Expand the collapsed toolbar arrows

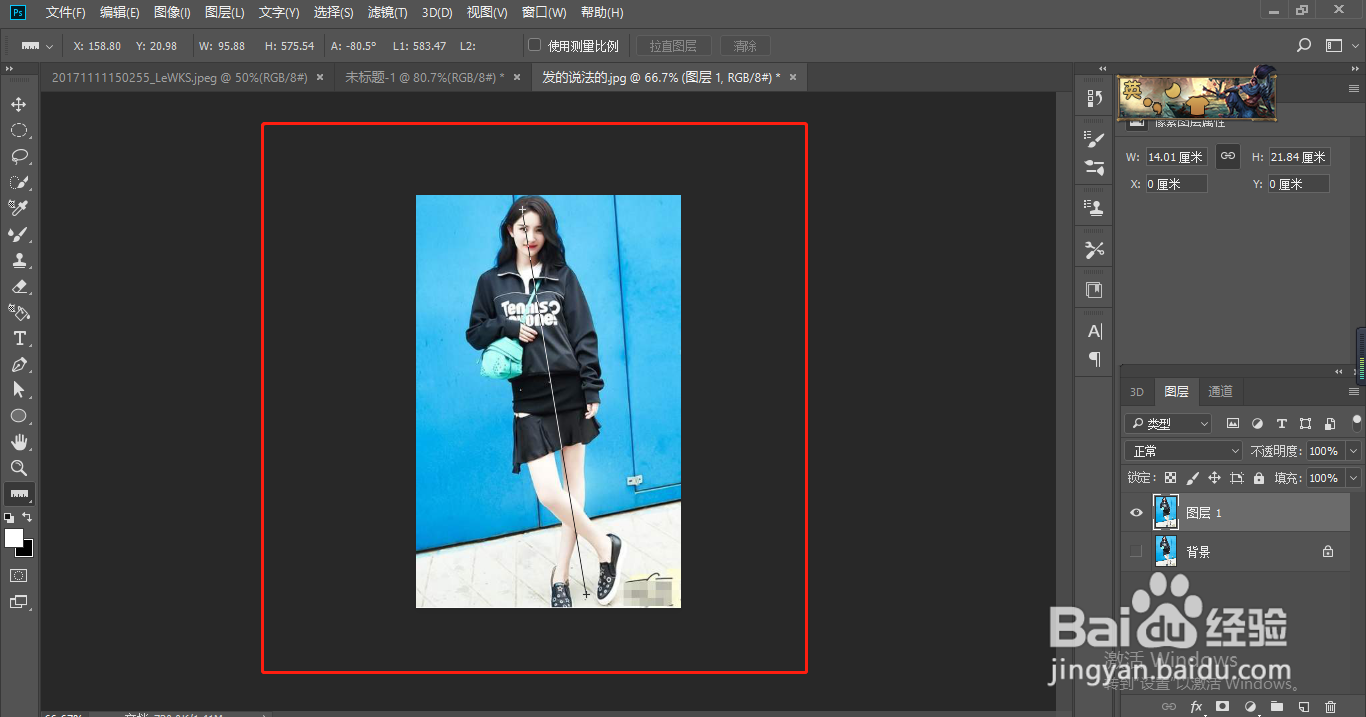click(9, 69)
